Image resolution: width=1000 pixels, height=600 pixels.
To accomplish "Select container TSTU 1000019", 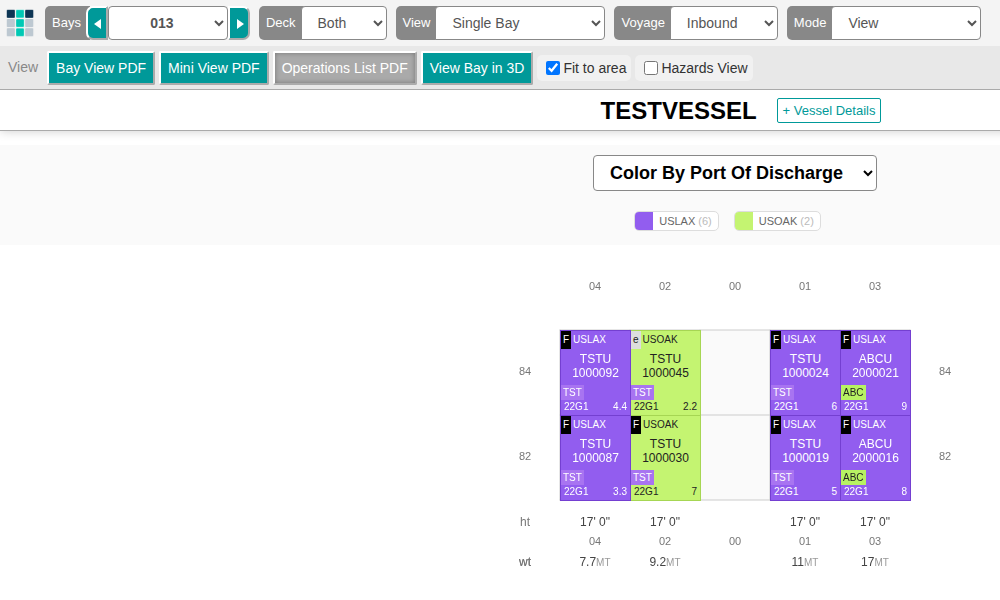I will (x=805, y=458).
